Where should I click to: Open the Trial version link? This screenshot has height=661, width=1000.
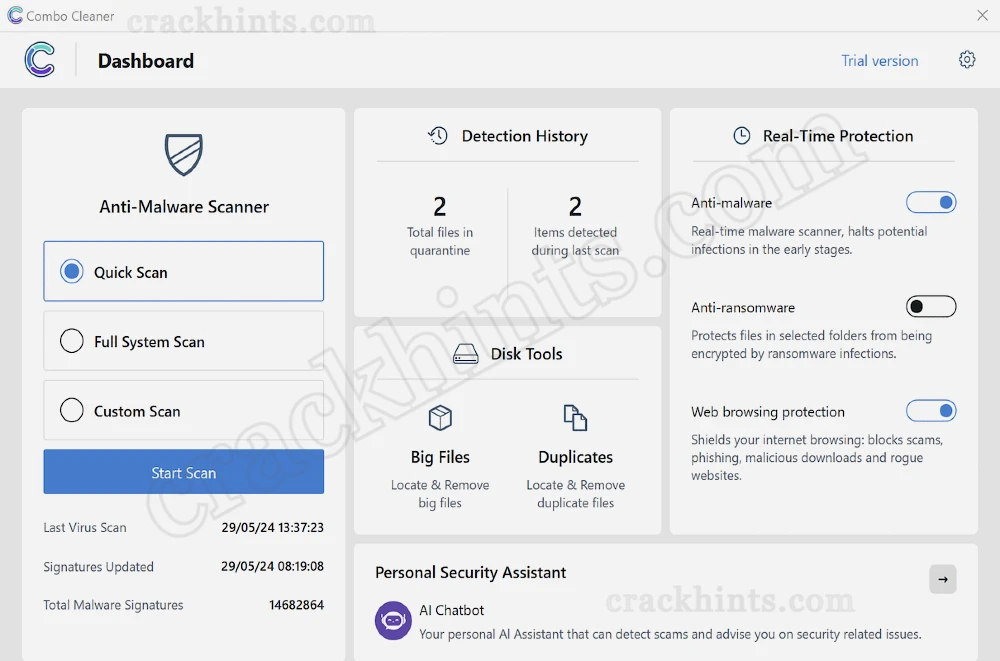[x=880, y=60]
